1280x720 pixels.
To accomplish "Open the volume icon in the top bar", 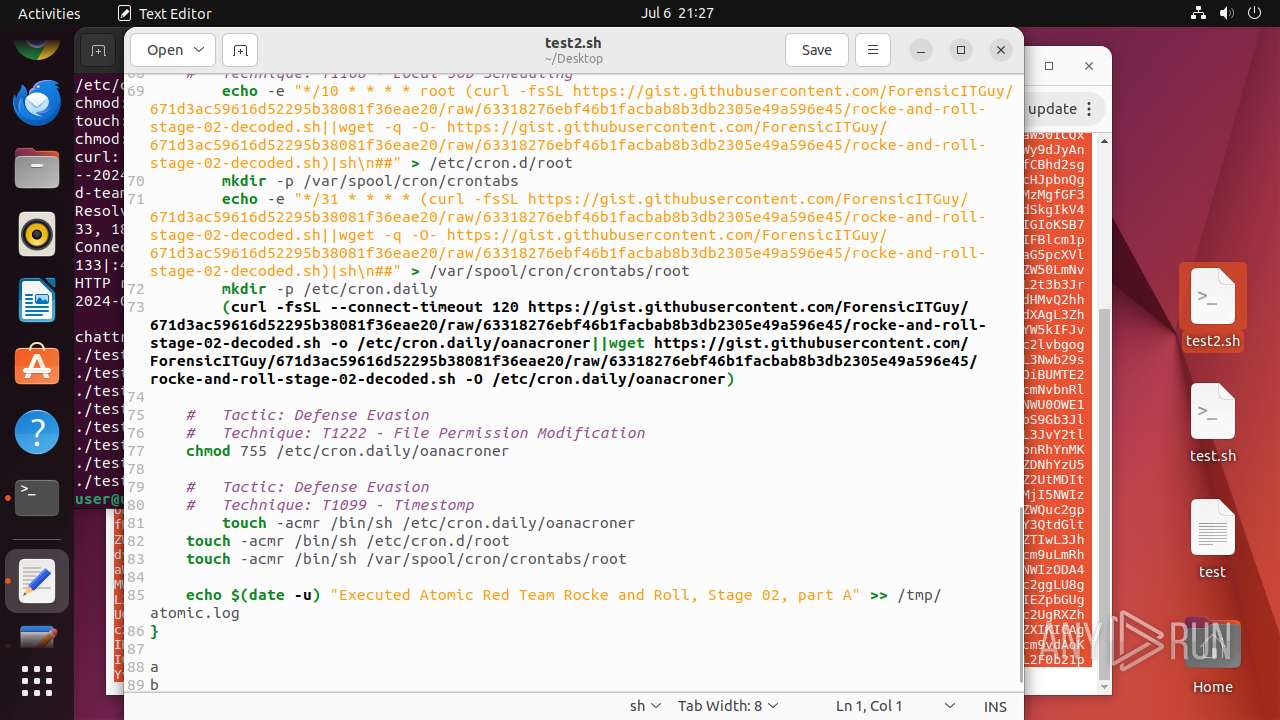I will pos(1226,13).
